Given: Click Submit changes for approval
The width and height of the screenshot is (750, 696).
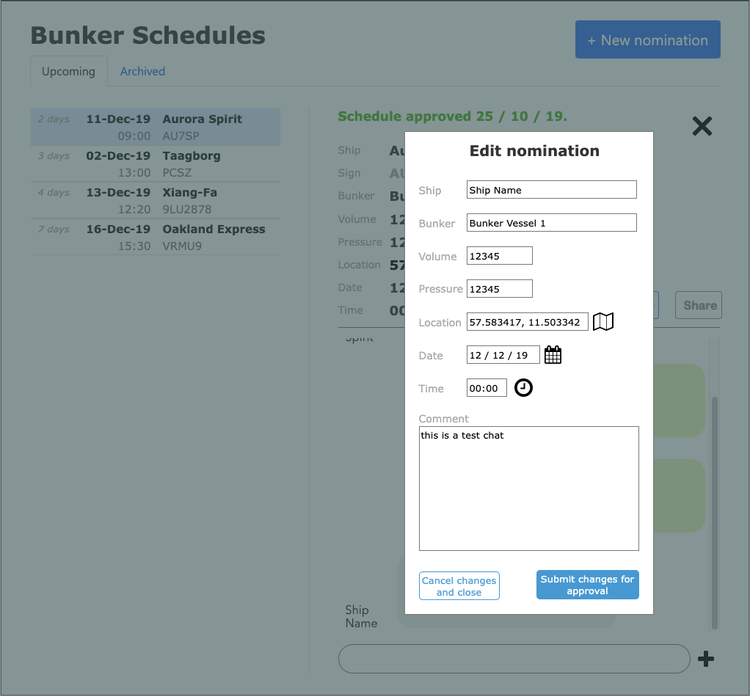Looking at the screenshot, I should point(587,585).
